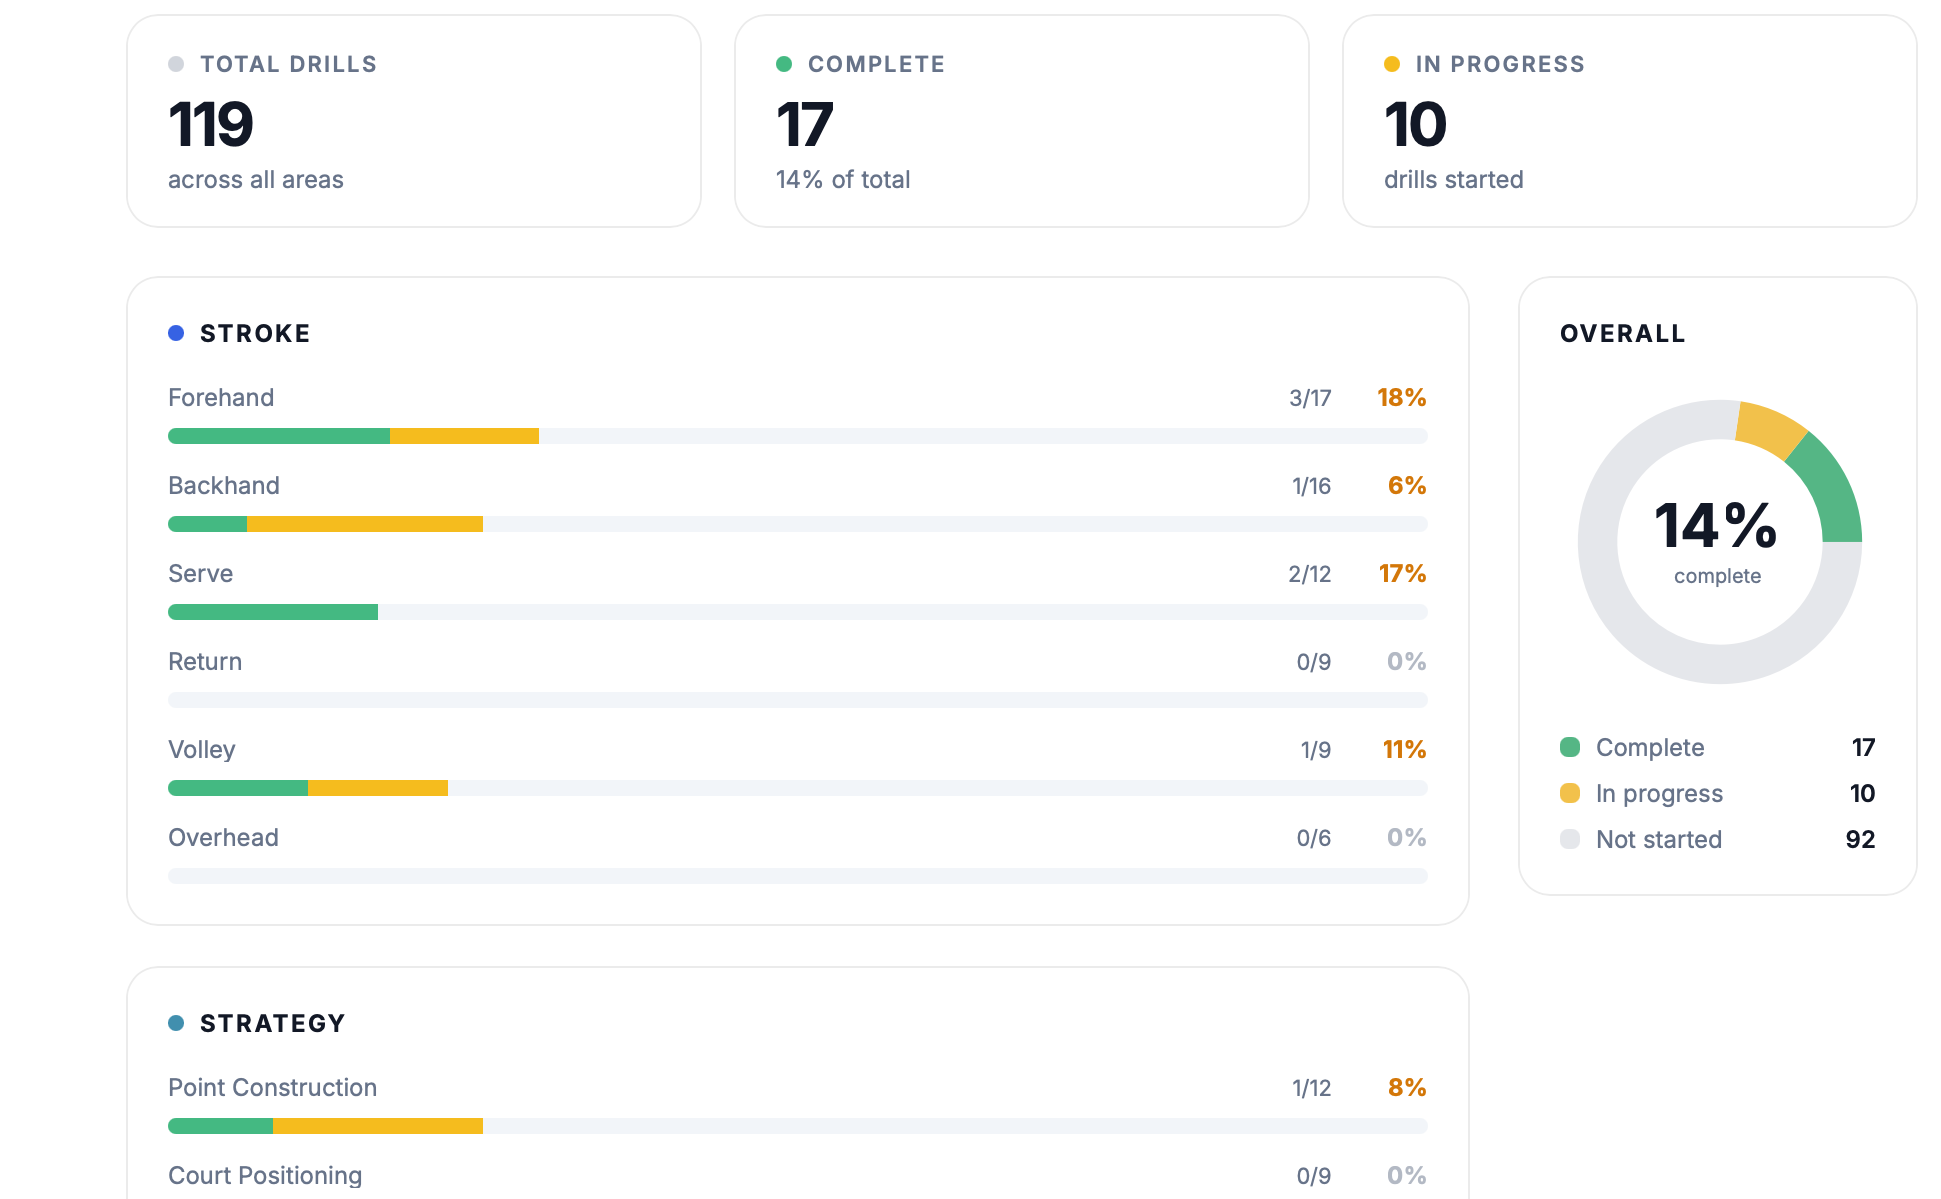1941x1199 pixels.
Task: Click the Forehand drill label
Action: pyautogui.click(x=221, y=398)
